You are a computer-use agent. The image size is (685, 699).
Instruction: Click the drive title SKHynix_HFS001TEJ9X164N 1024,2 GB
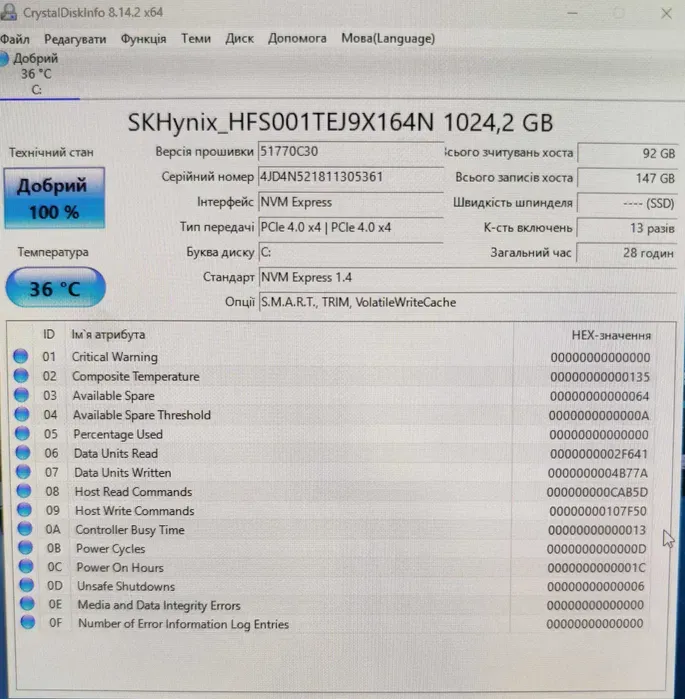pyautogui.click(x=340, y=122)
